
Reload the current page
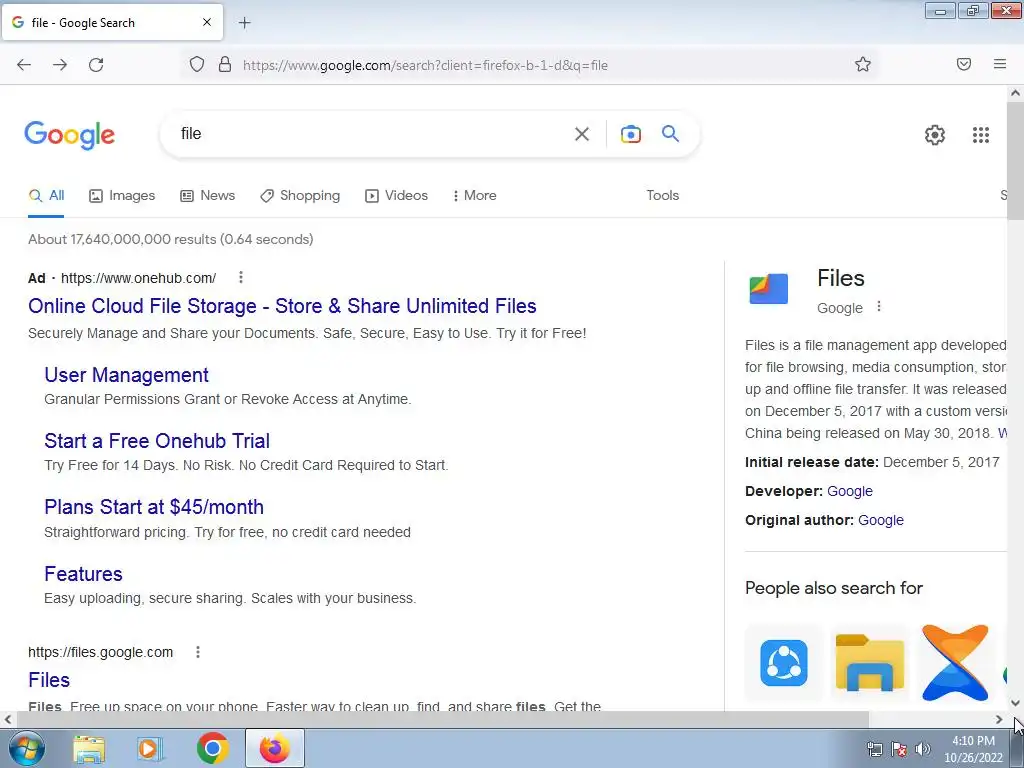(96, 65)
